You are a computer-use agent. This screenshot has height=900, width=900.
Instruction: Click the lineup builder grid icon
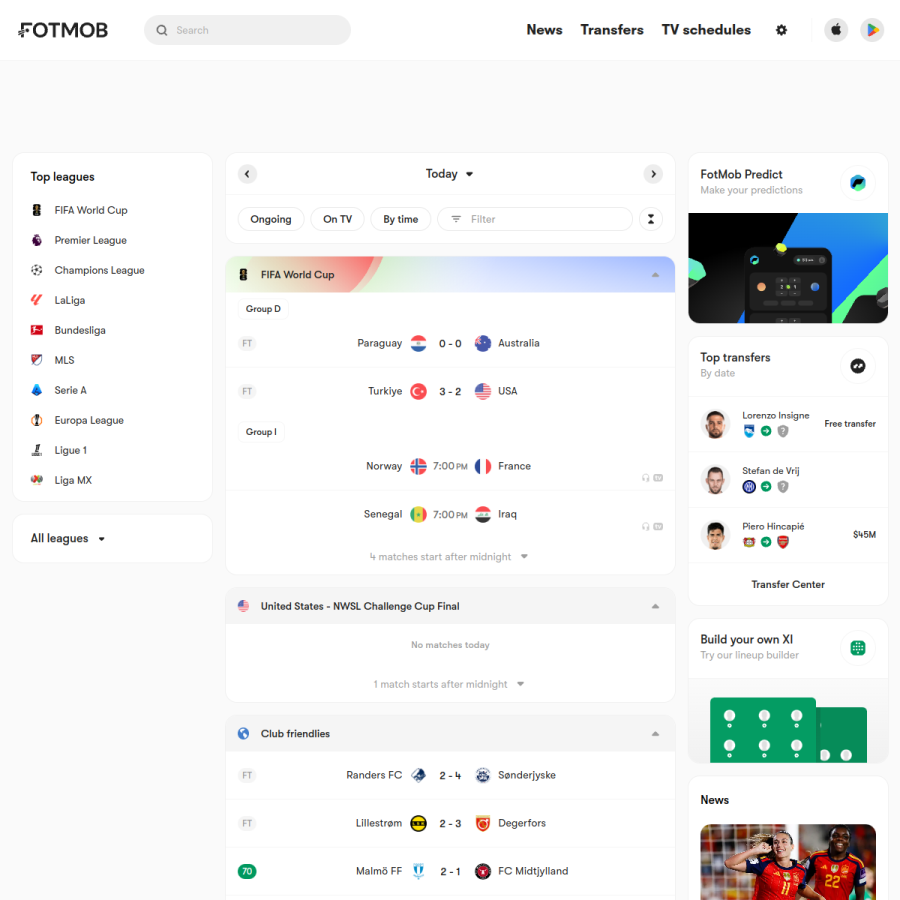(x=858, y=648)
